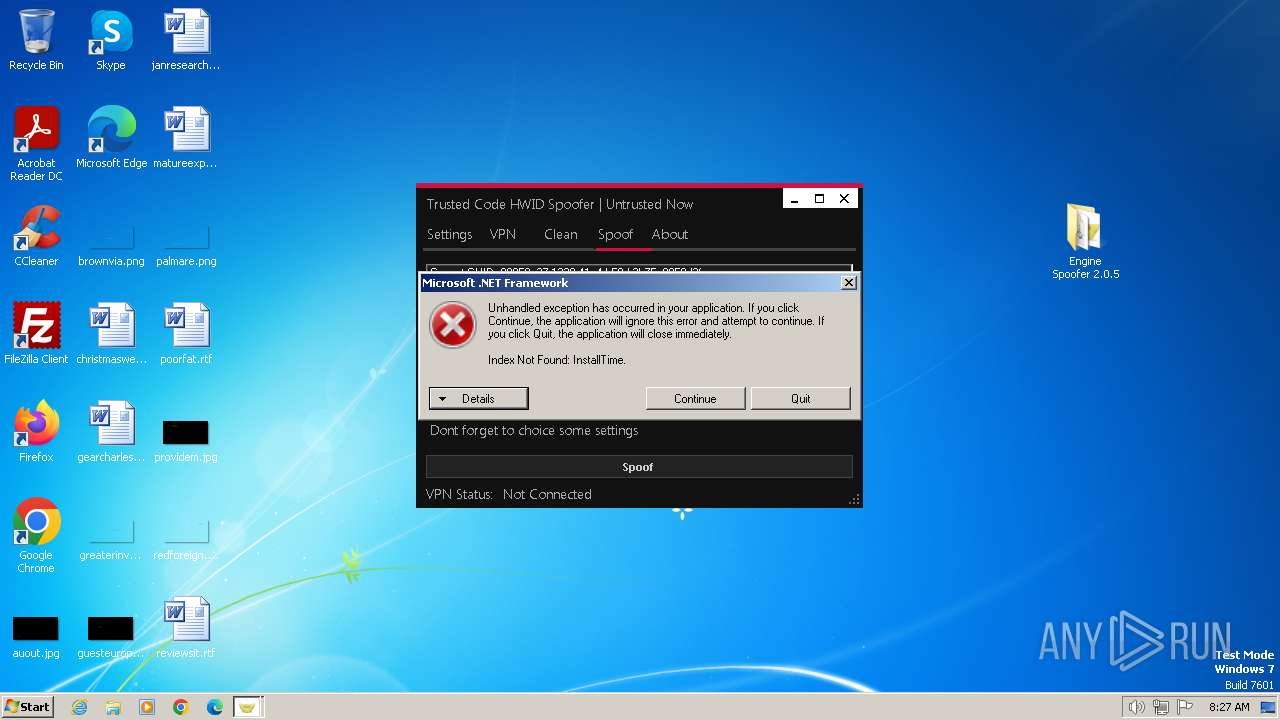Close the HWID Spoofer window

coord(844,199)
